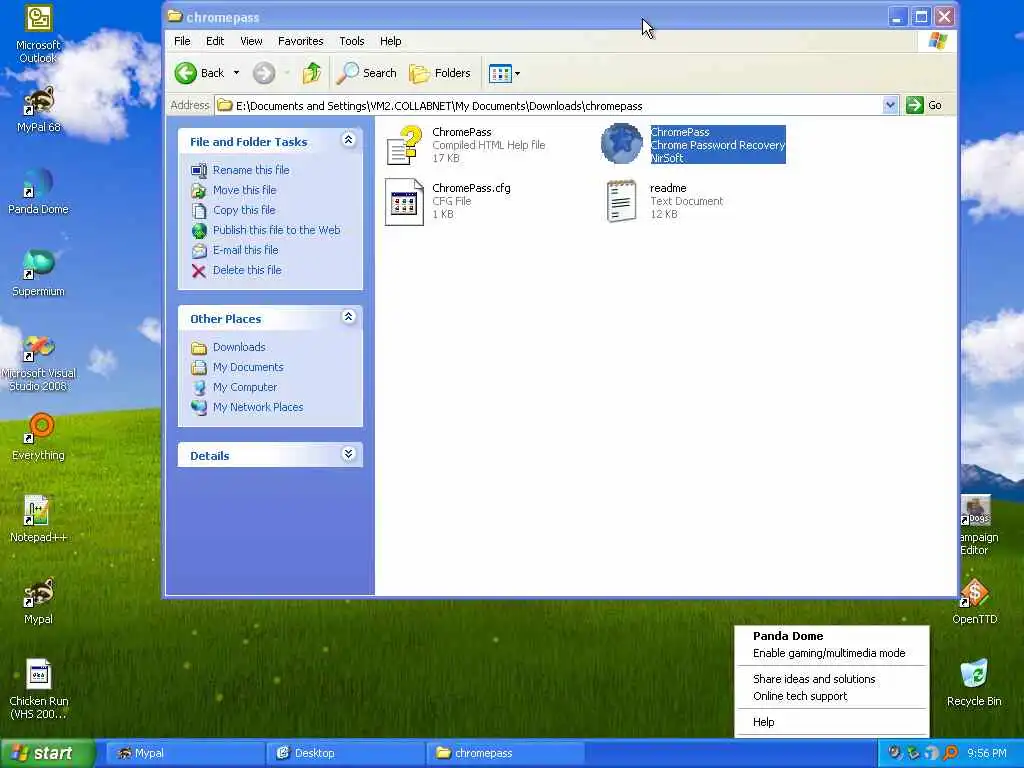
Task: Switch to chromepass taskbar button
Action: click(x=505, y=754)
